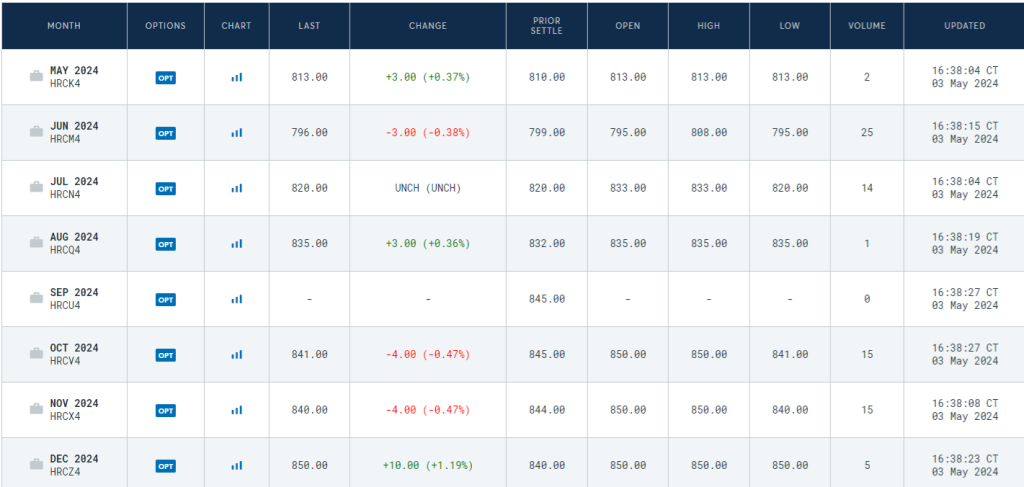This screenshot has height=487, width=1024.
Task: Click the briefcase icon beside MAY 2024
Action: [36, 77]
